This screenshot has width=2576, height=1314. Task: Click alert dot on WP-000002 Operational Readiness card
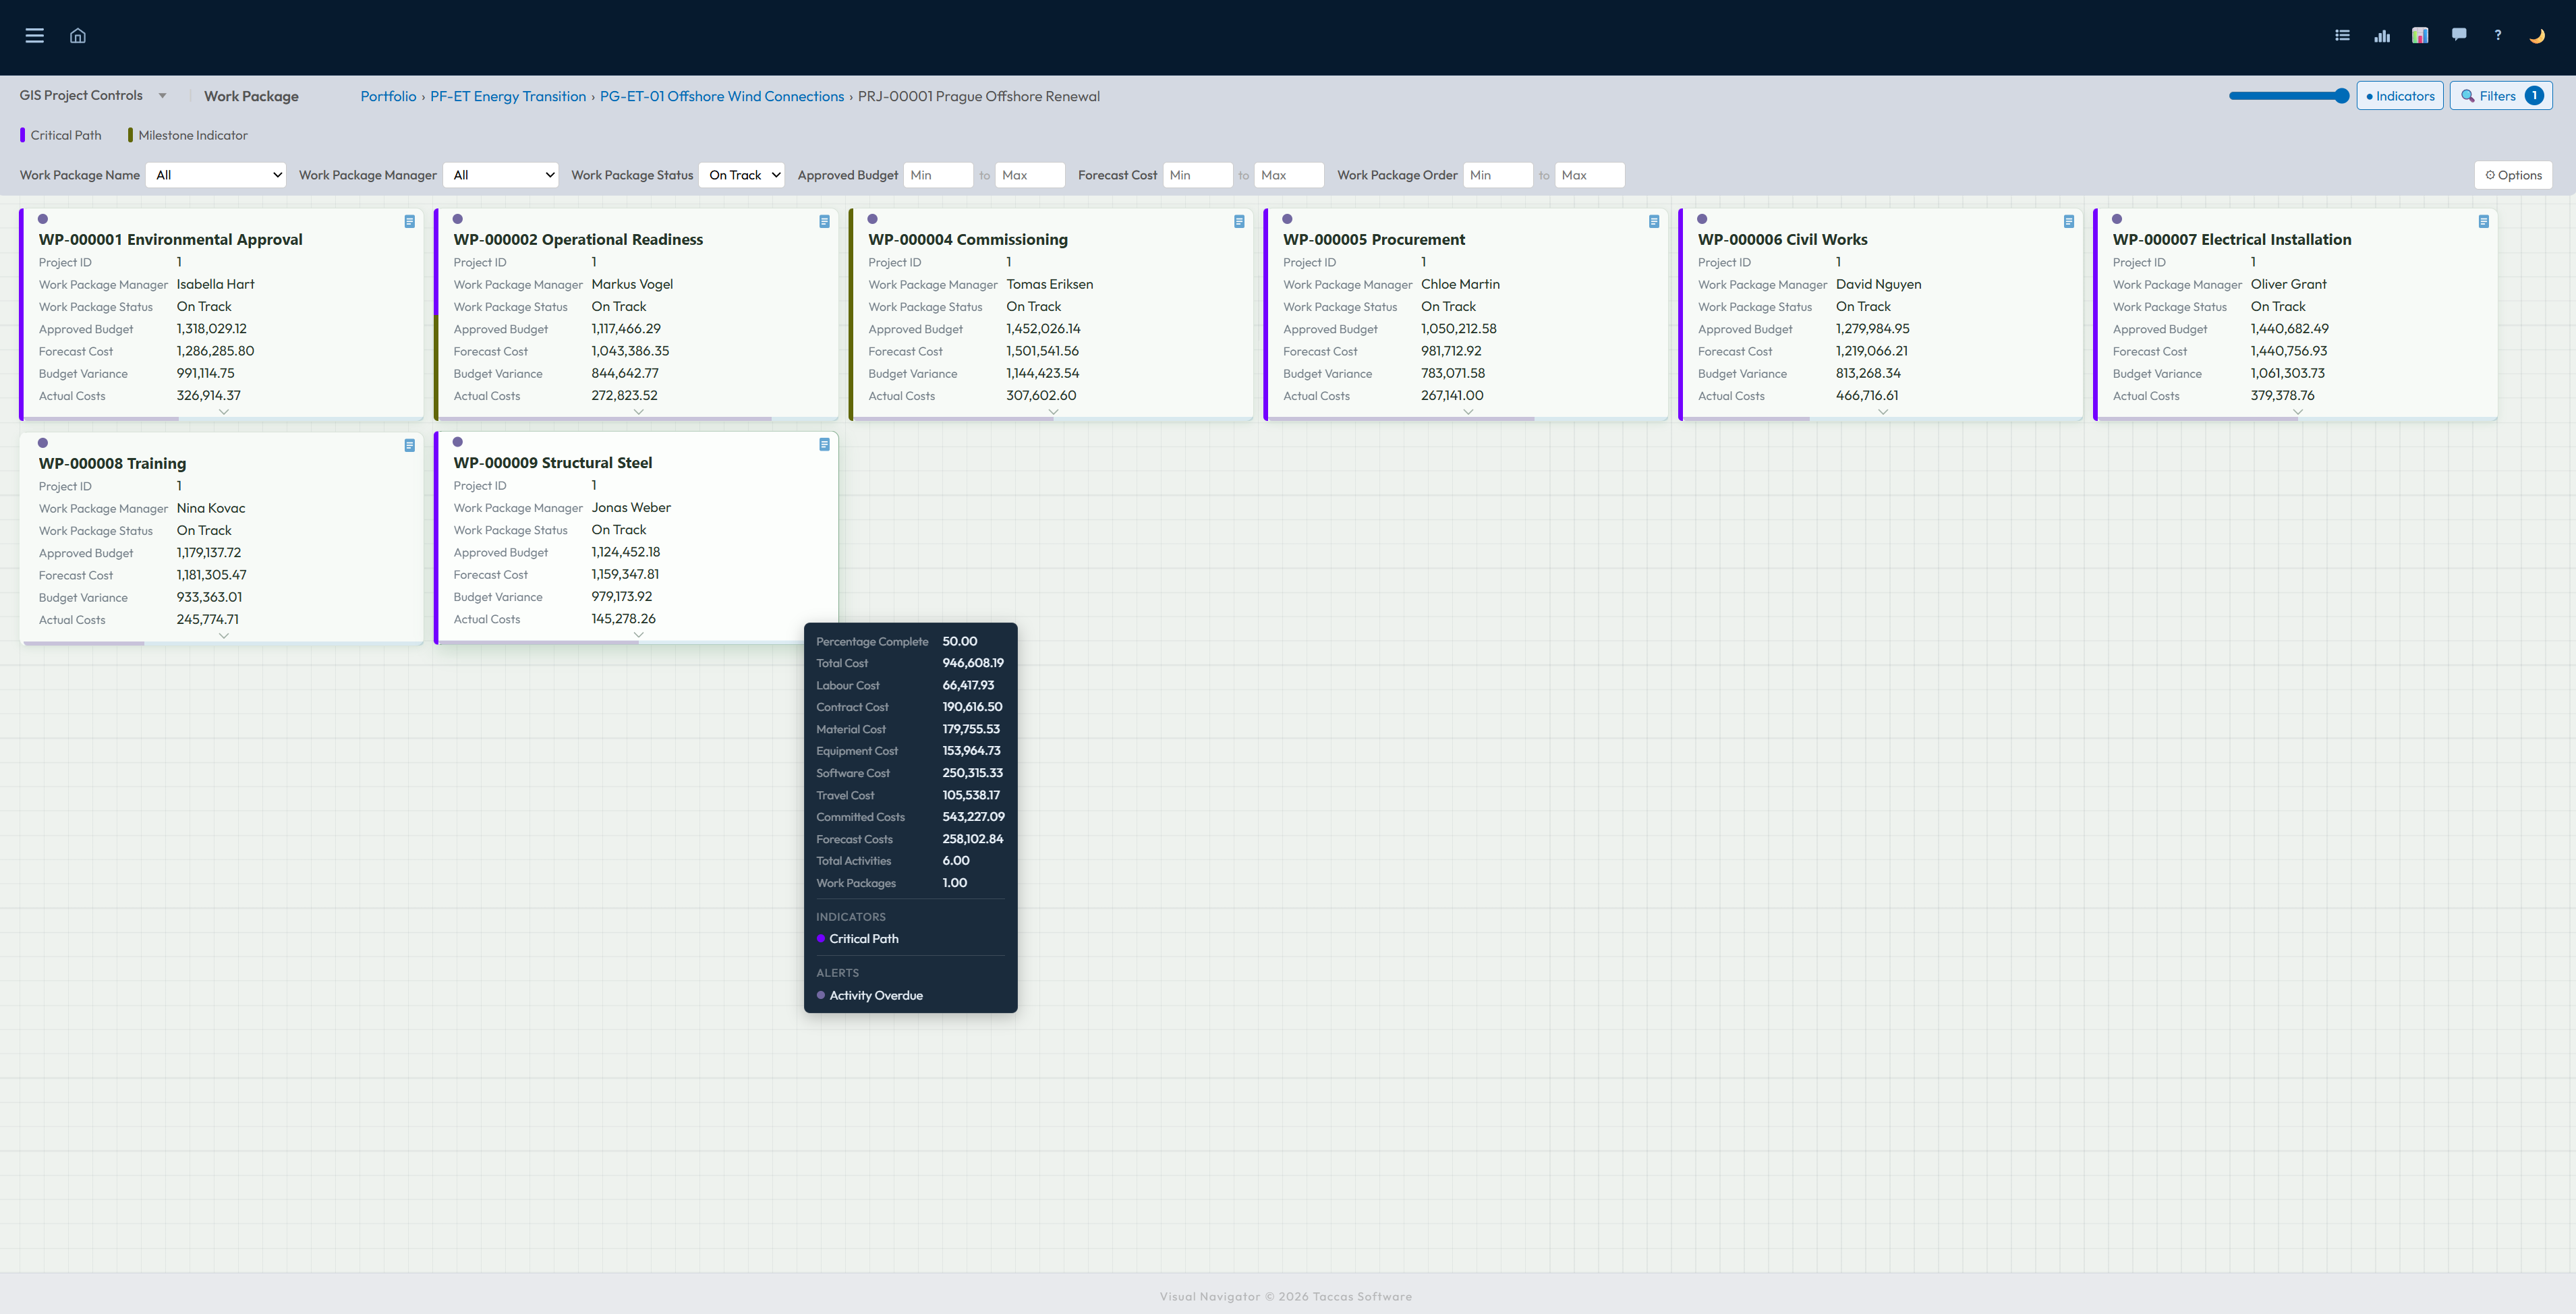(x=458, y=219)
